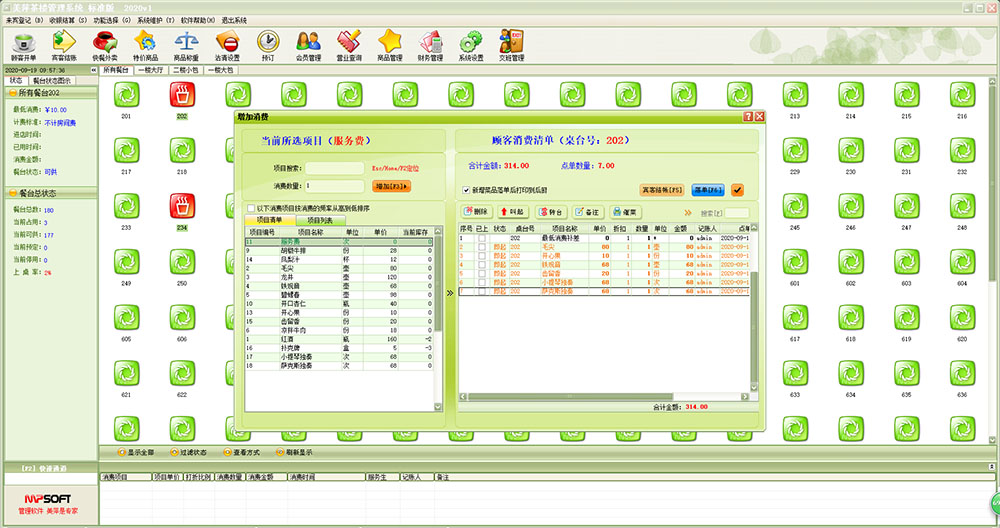Click the 落单[F6] button

coord(707,189)
